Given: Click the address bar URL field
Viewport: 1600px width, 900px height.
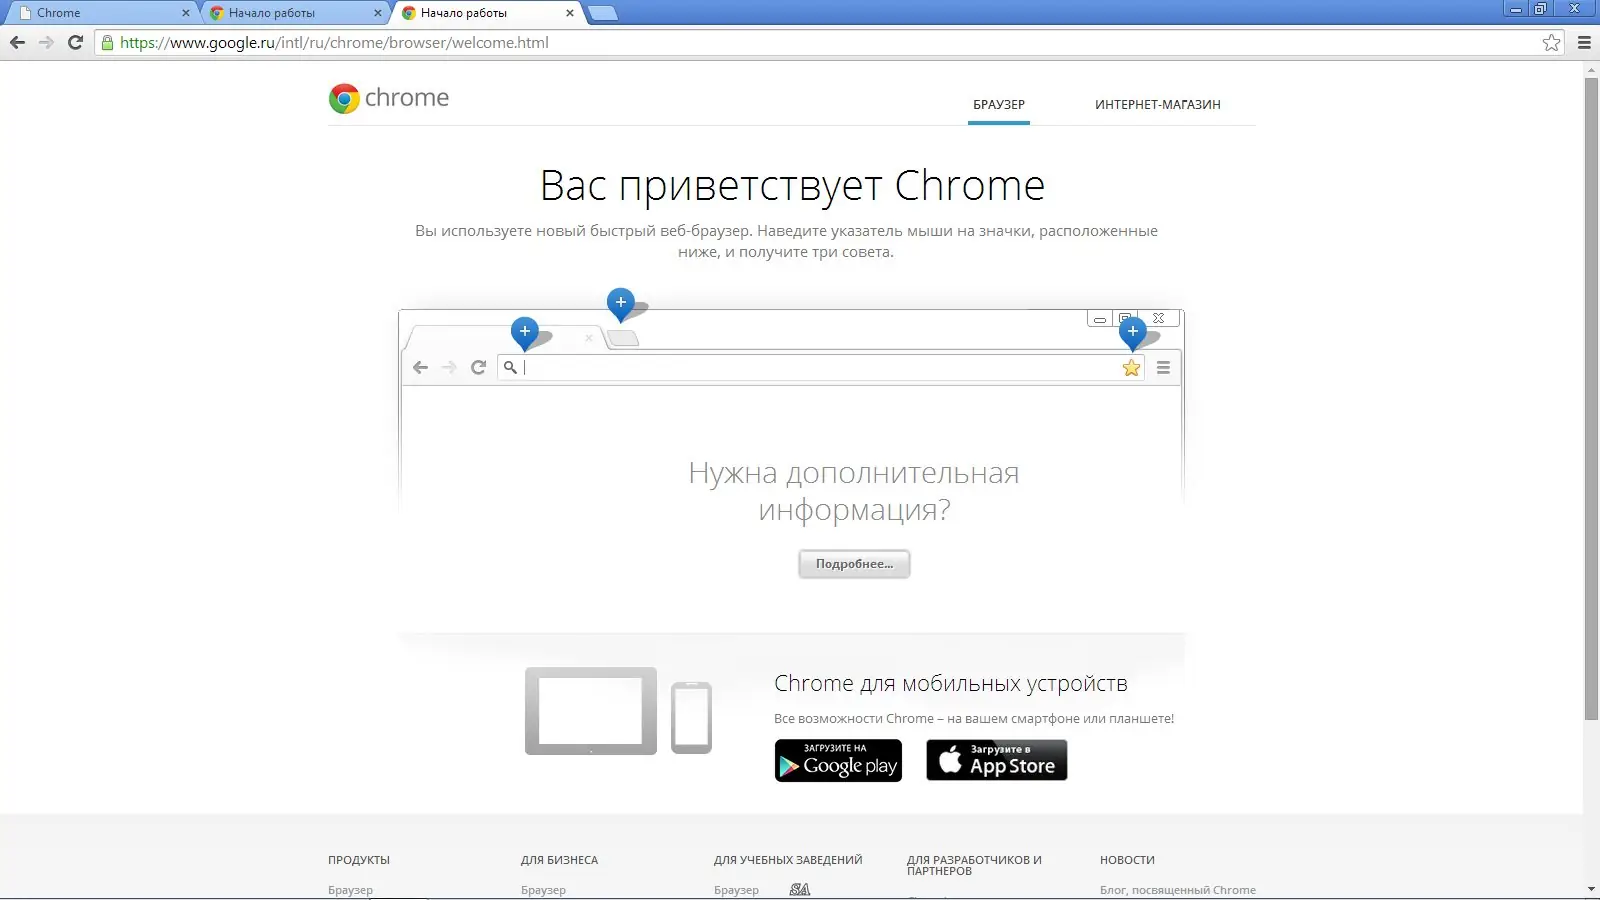Looking at the screenshot, I should click(x=828, y=42).
